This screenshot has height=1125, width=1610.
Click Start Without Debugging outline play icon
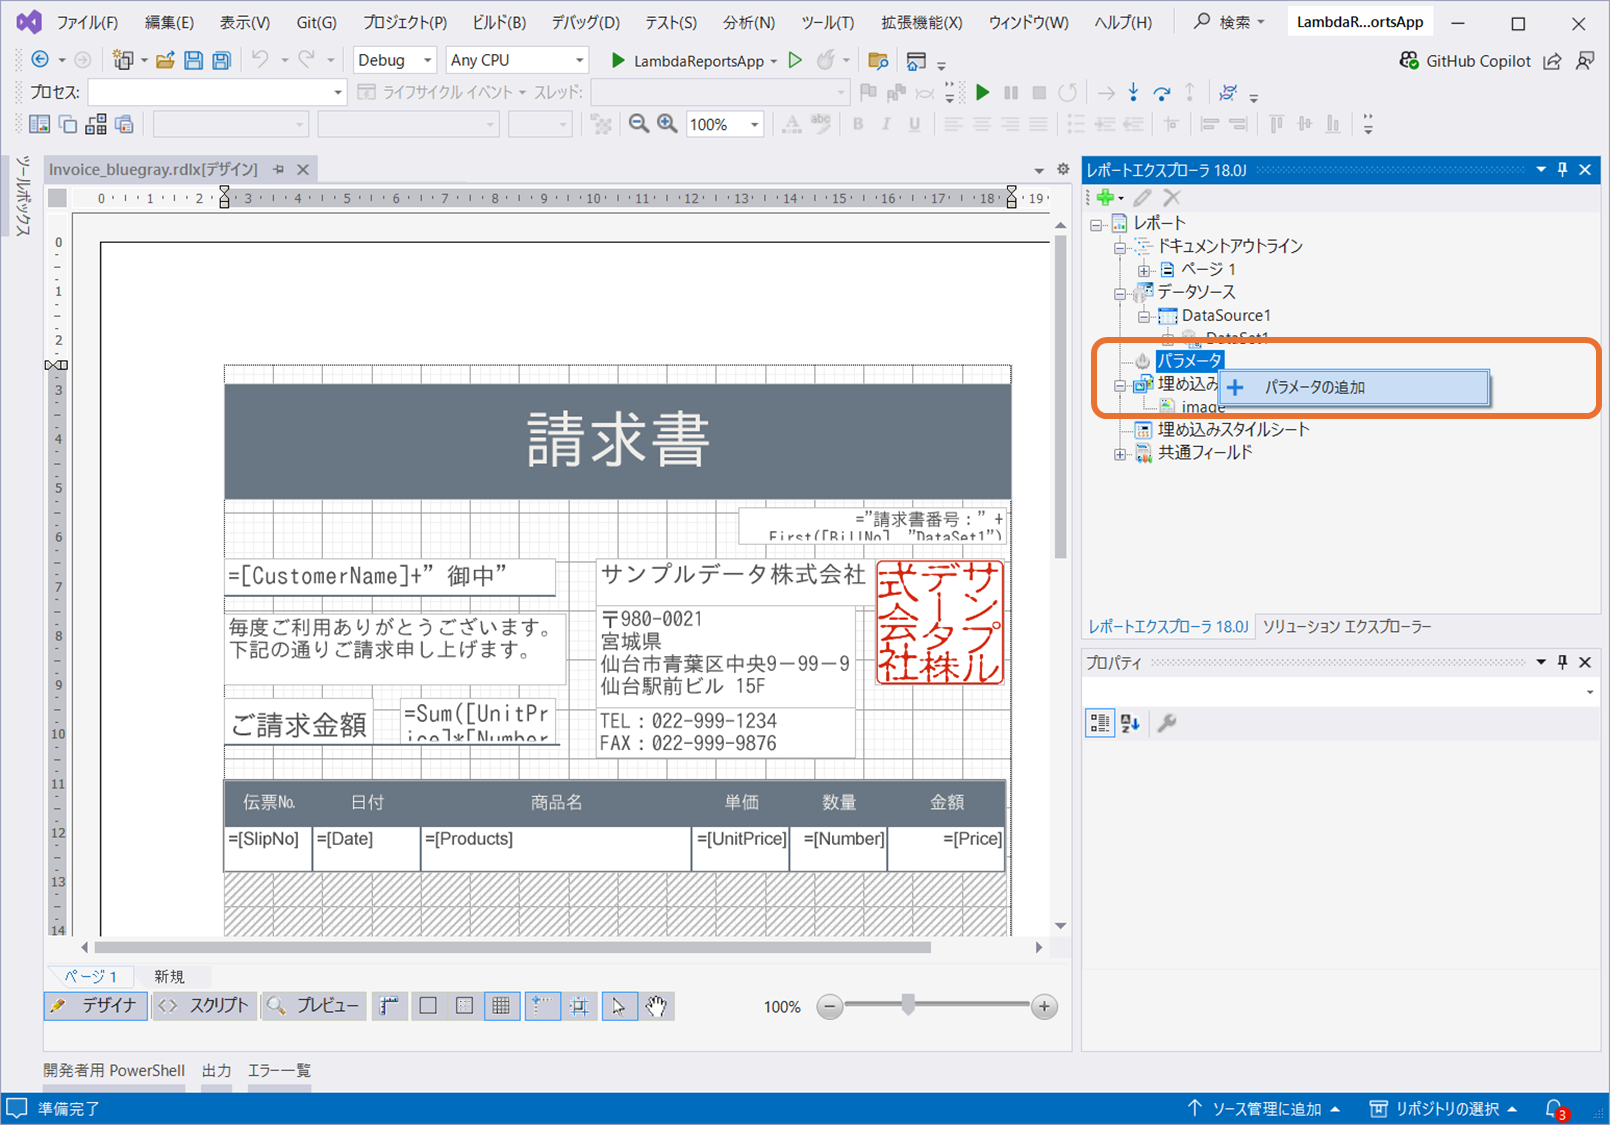tap(795, 60)
